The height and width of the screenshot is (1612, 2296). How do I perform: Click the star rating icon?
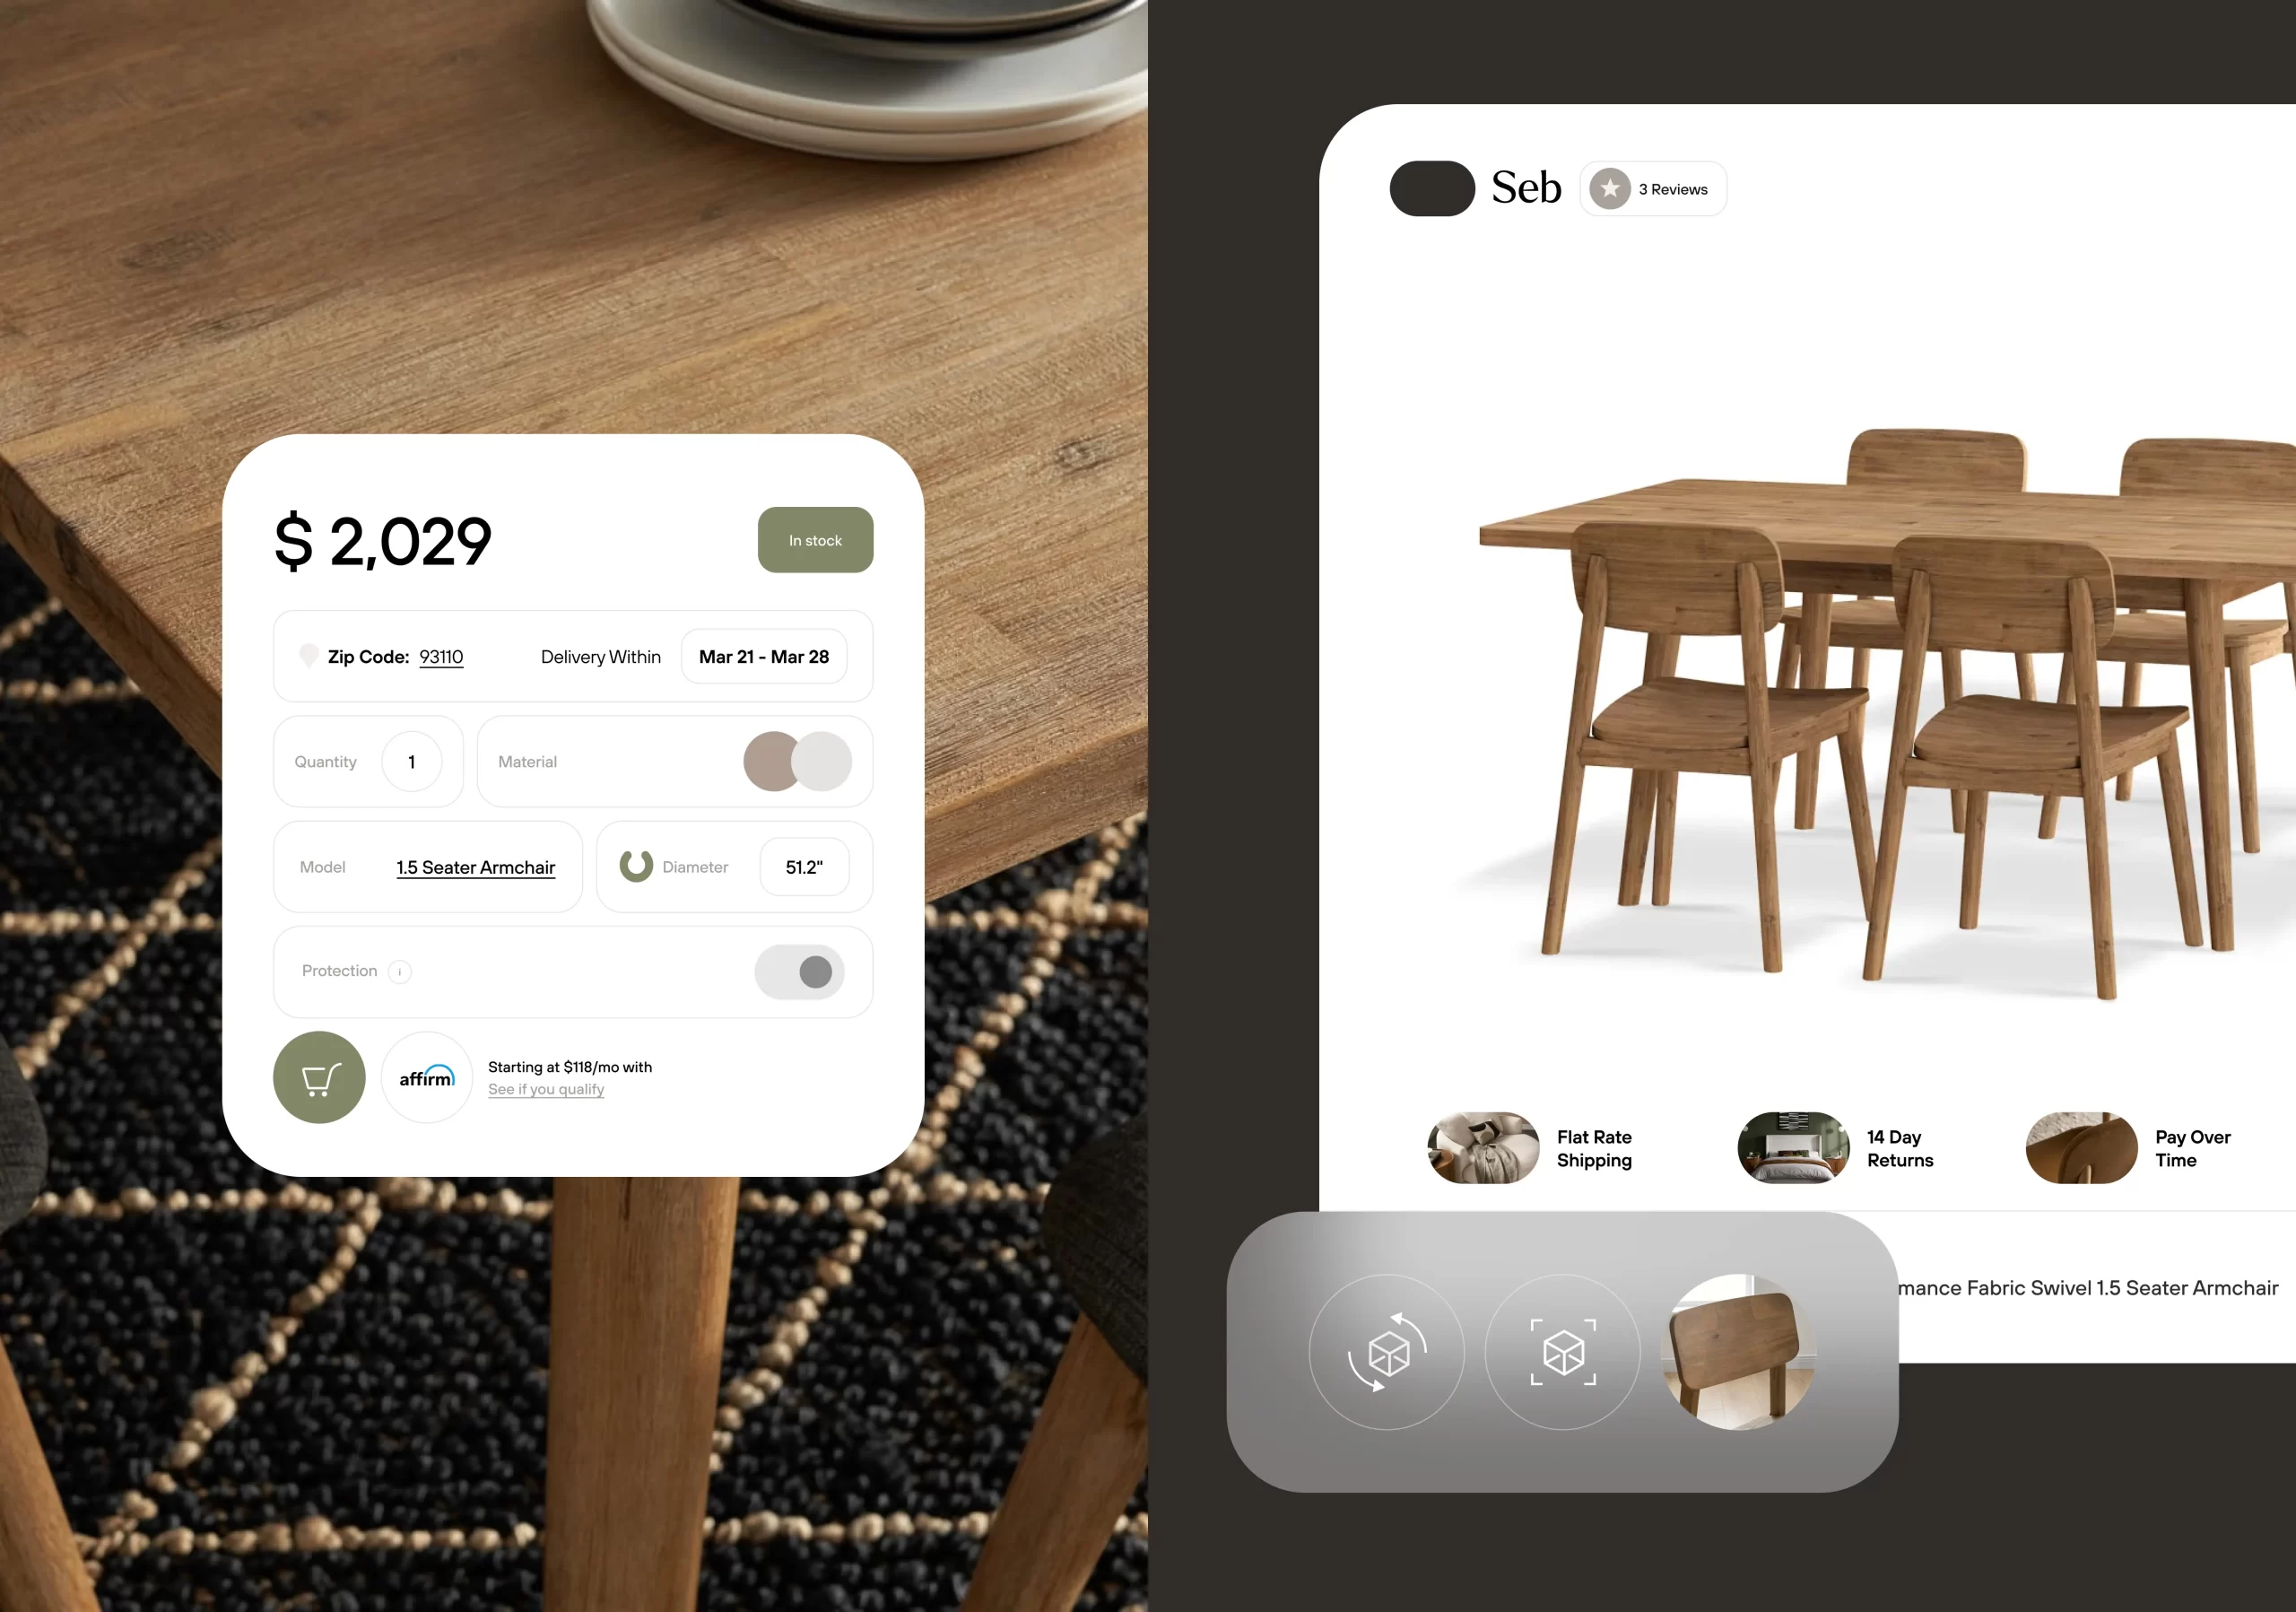point(1607,187)
